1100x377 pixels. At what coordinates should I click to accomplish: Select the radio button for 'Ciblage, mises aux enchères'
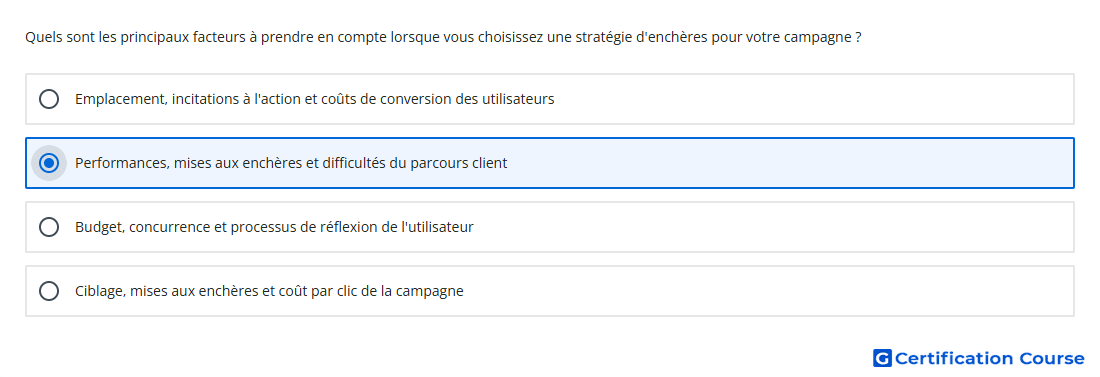[49, 291]
